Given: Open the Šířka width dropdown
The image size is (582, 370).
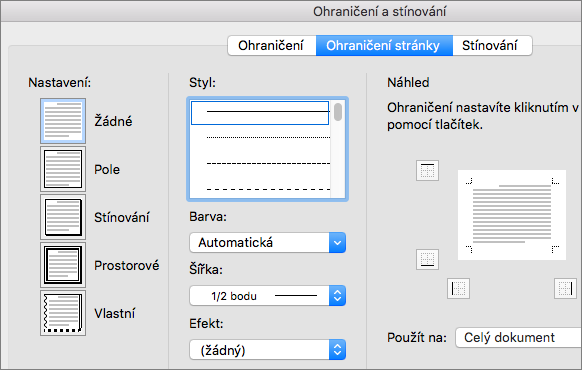Looking at the screenshot, I should coord(267,296).
